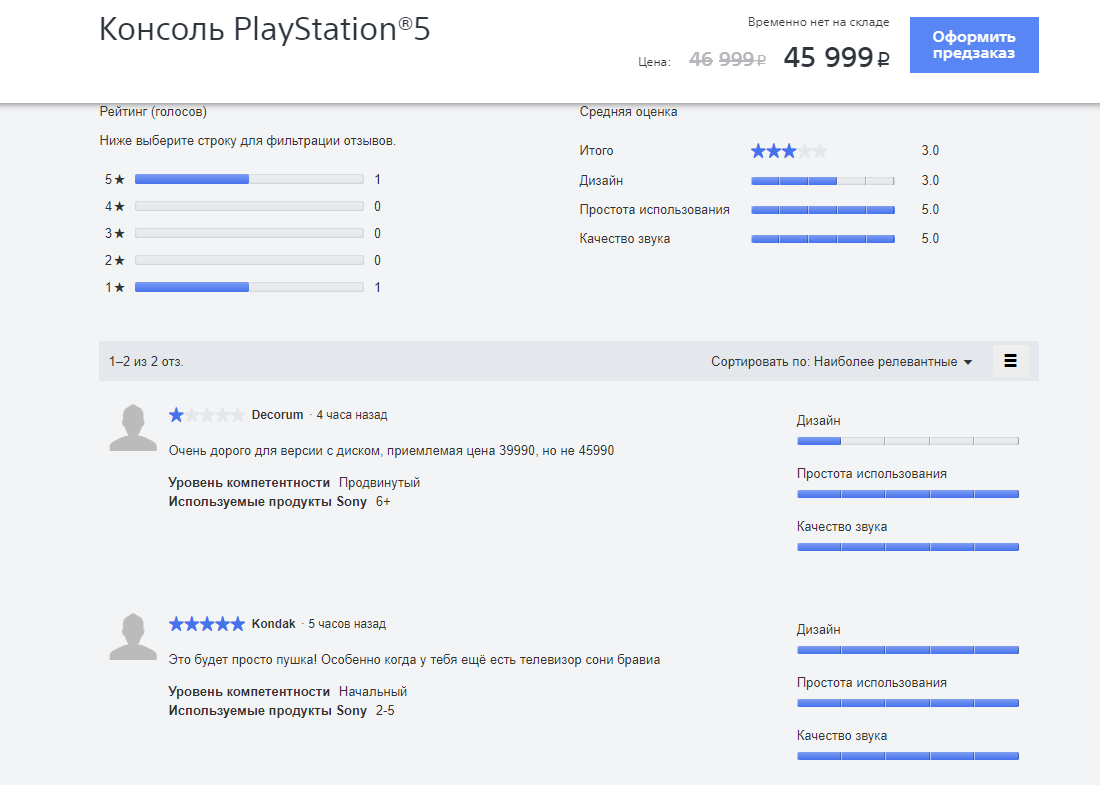Click the third star in the Итого rating

click(789, 150)
